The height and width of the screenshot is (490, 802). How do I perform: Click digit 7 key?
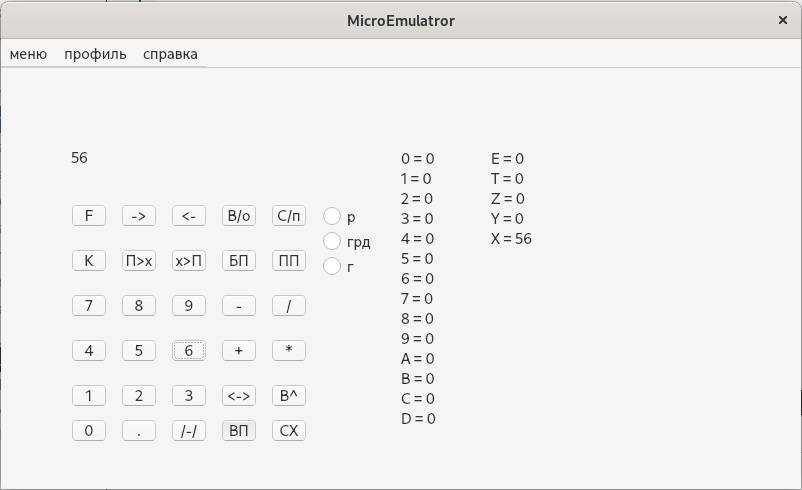pyautogui.click(x=89, y=306)
